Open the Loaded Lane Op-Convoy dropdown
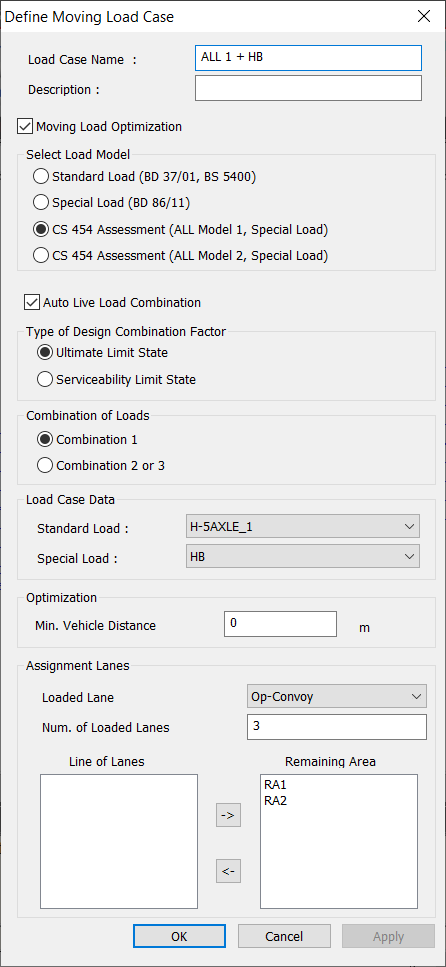Viewport: 446px width, 967px height. (x=336, y=697)
